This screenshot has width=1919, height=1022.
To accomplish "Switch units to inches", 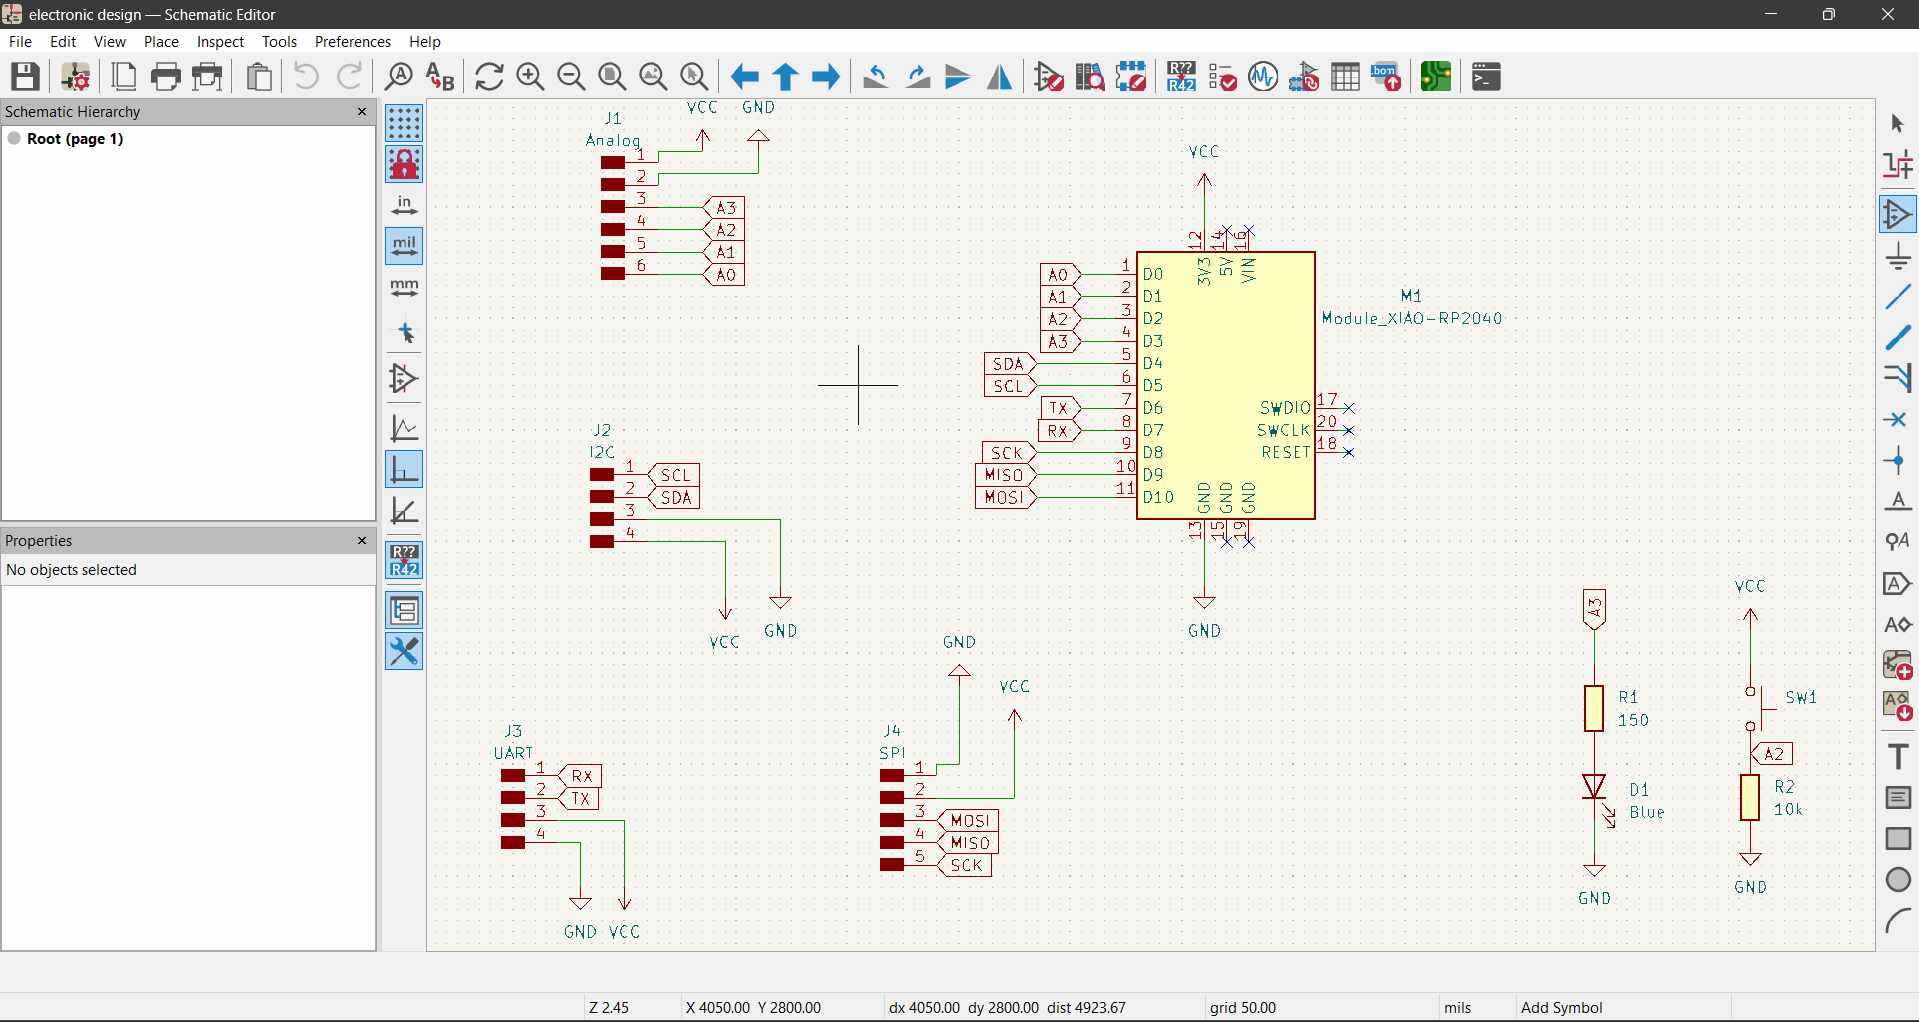I will [x=404, y=205].
